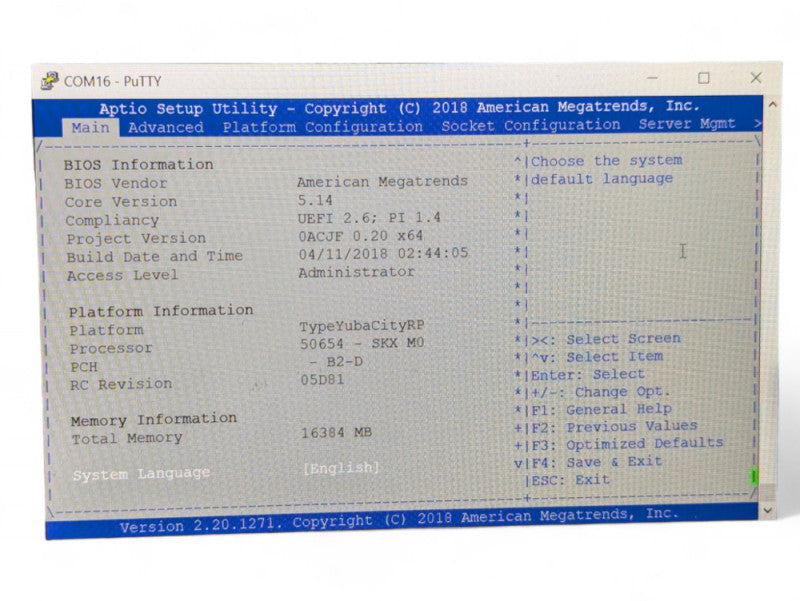Click the Select Item key hint
The image size is (800, 601).
597,357
